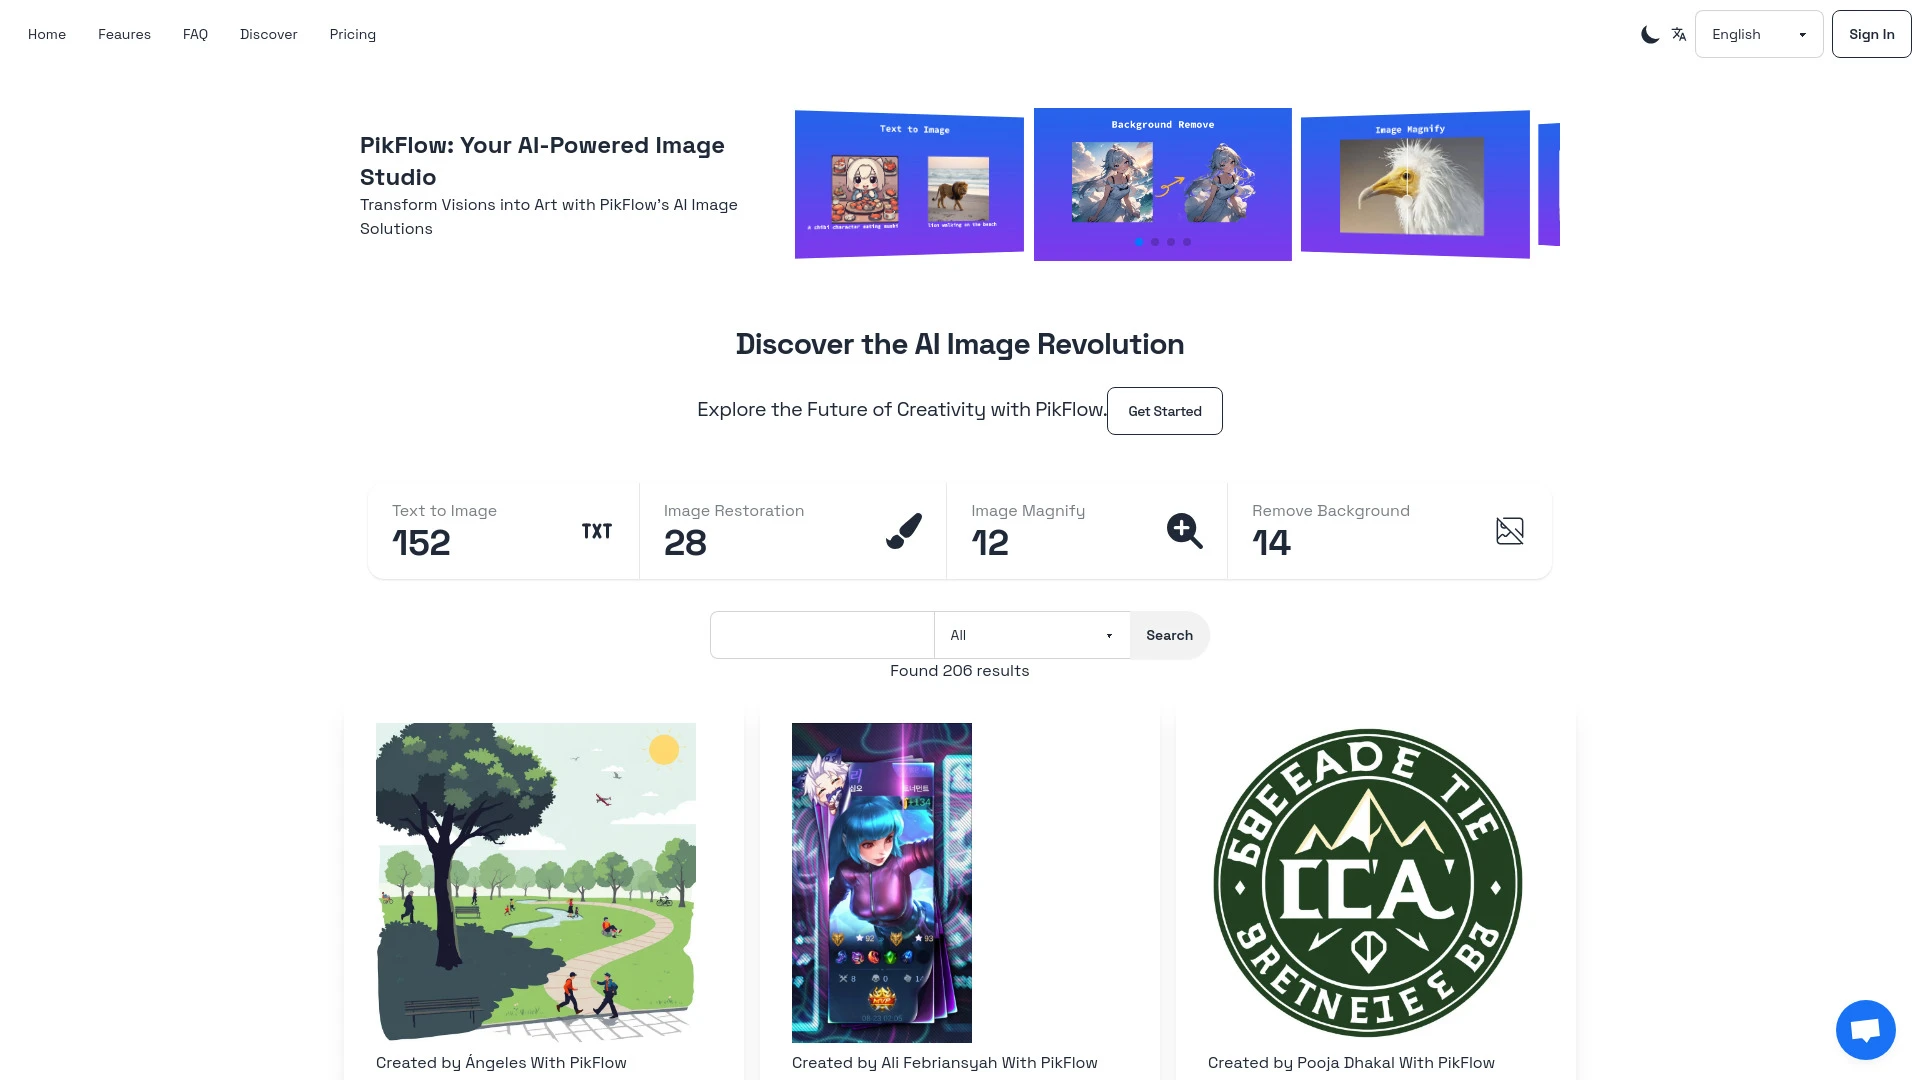Click the Get Started button
1920x1080 pixels.
tap(1164, 410)
